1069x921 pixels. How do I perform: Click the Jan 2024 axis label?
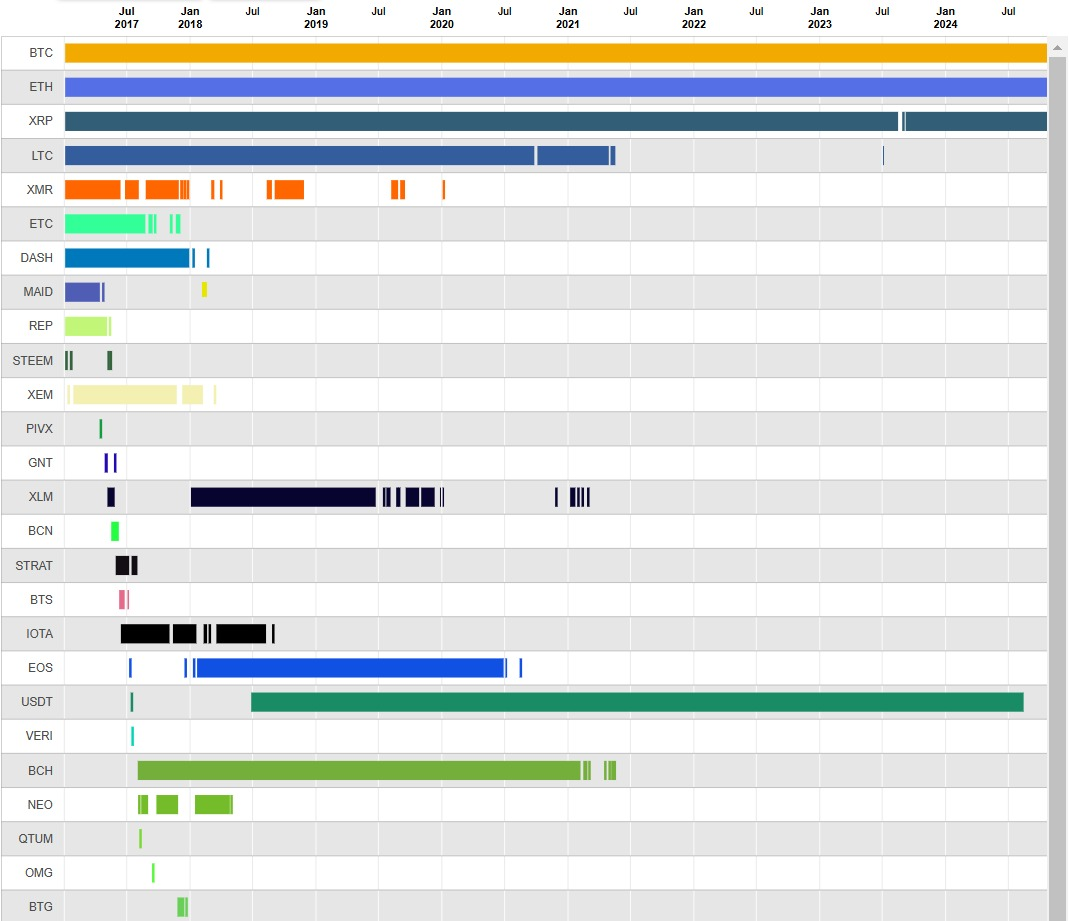tap(946, 18)
